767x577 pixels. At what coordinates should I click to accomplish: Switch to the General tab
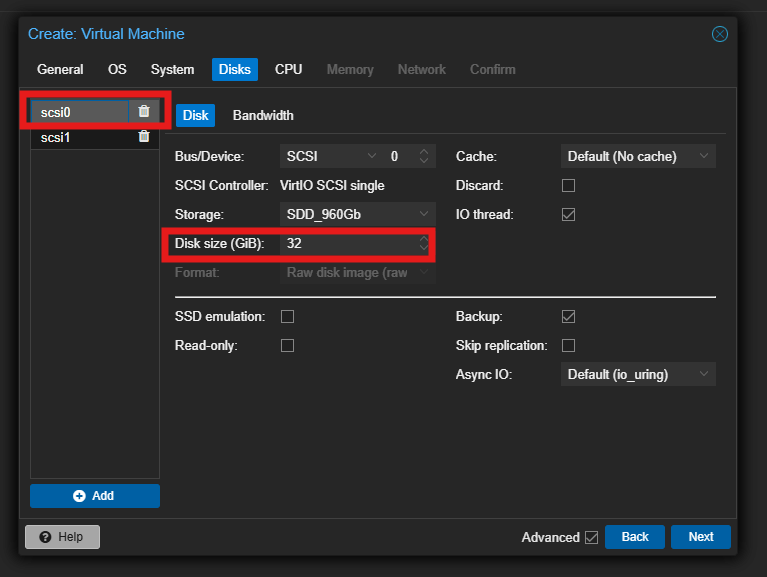(60, 69)
